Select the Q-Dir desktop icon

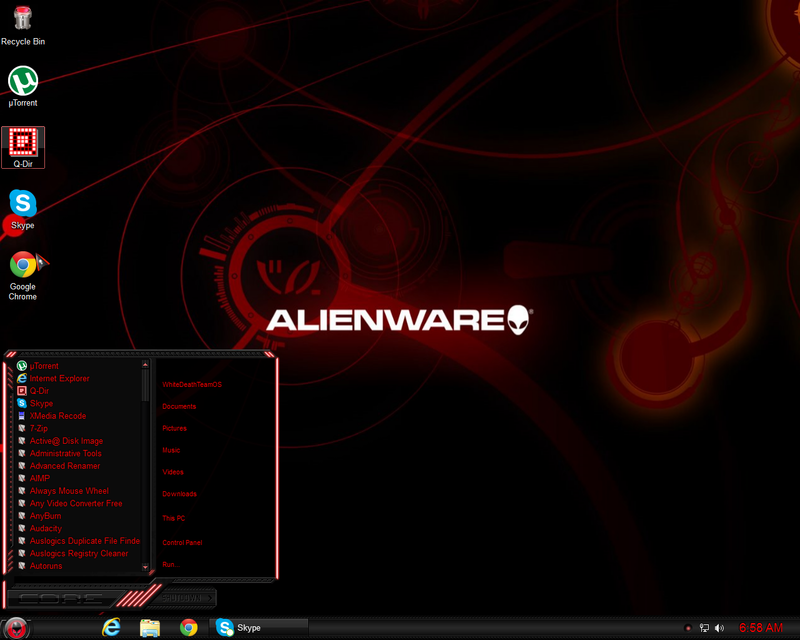coord(22,147)
